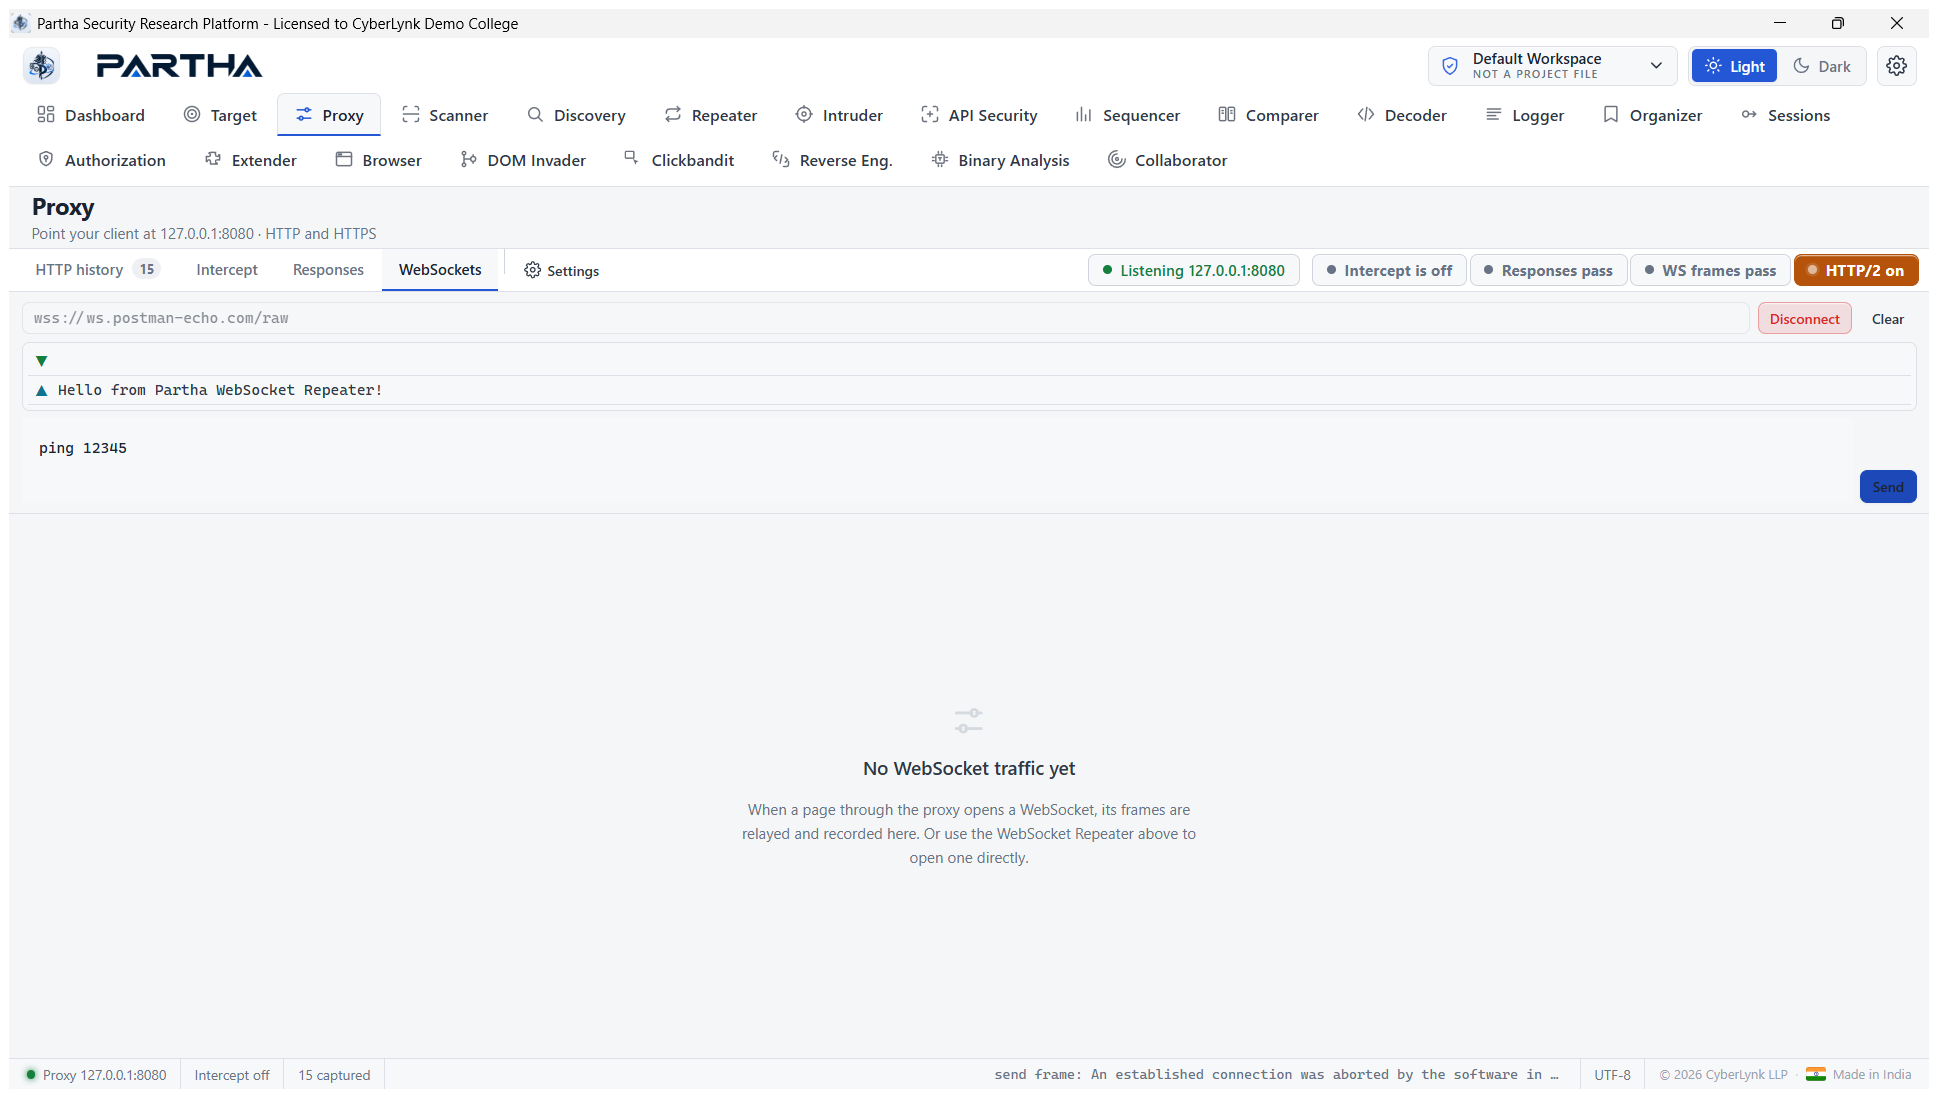Viewport: 1938px width, 1098px height.
Task: Switch to Light theme
Action: pyautogui.click(x=1734, y=66)
